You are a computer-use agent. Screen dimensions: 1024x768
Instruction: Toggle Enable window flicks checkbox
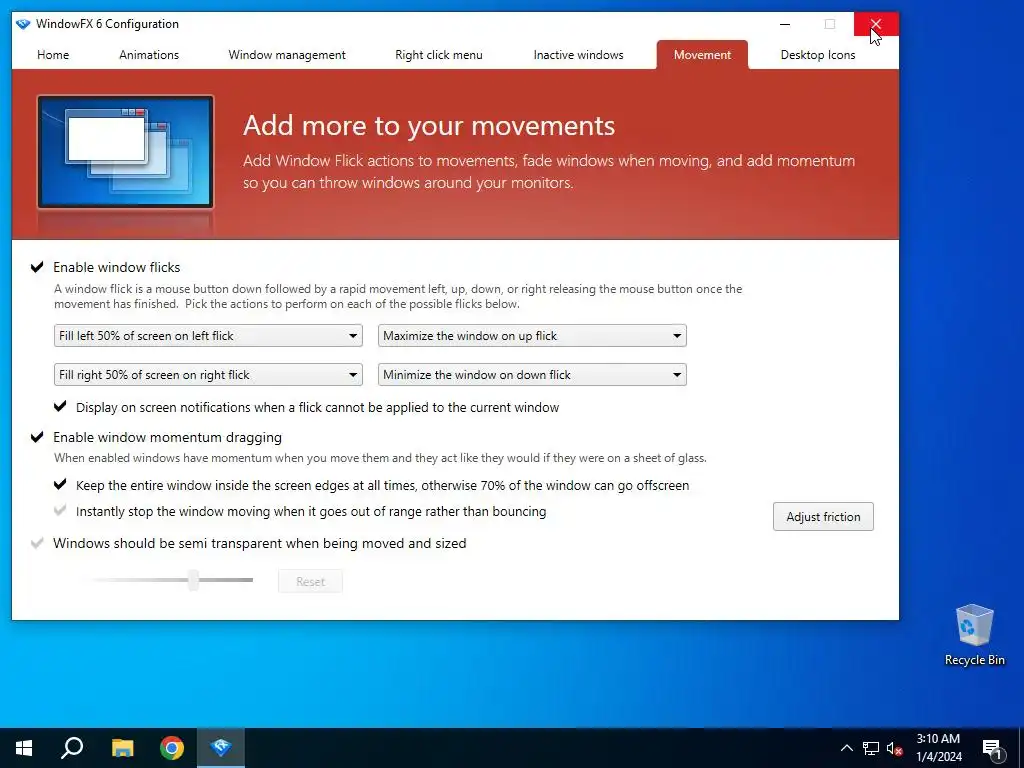(37, 267)
